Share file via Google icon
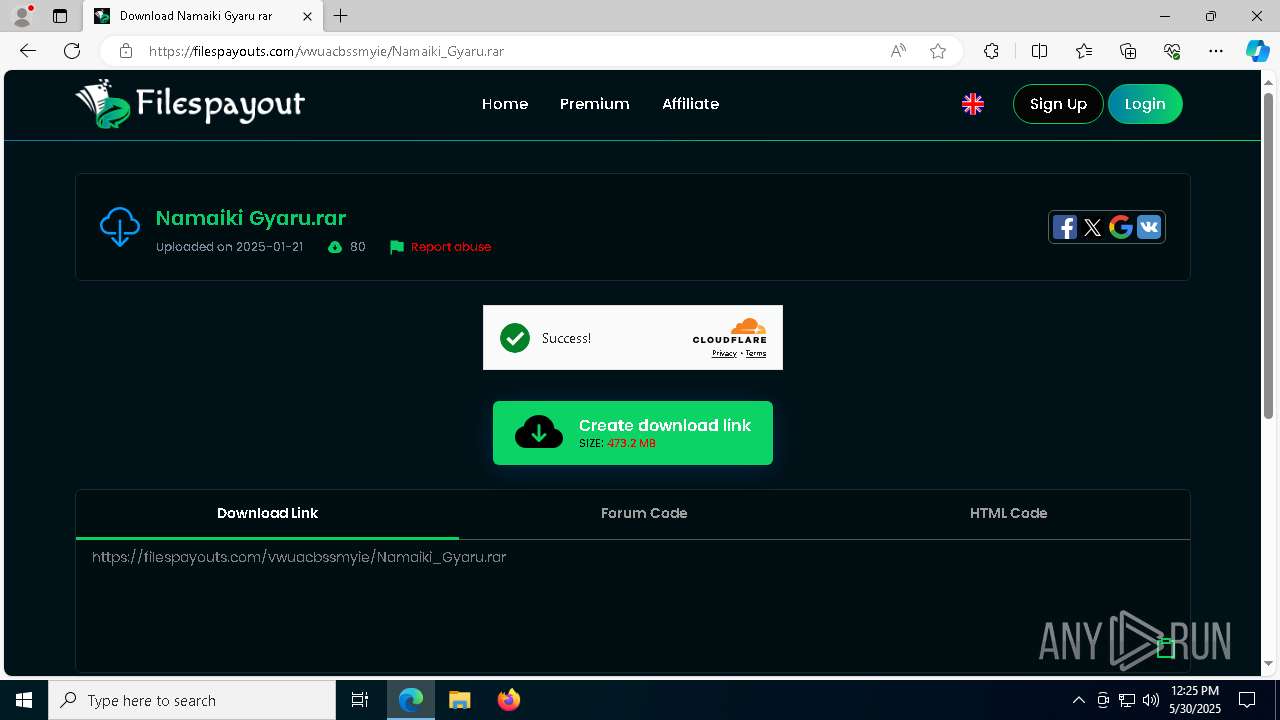1280x720 pixels. tap(1121, 227)
